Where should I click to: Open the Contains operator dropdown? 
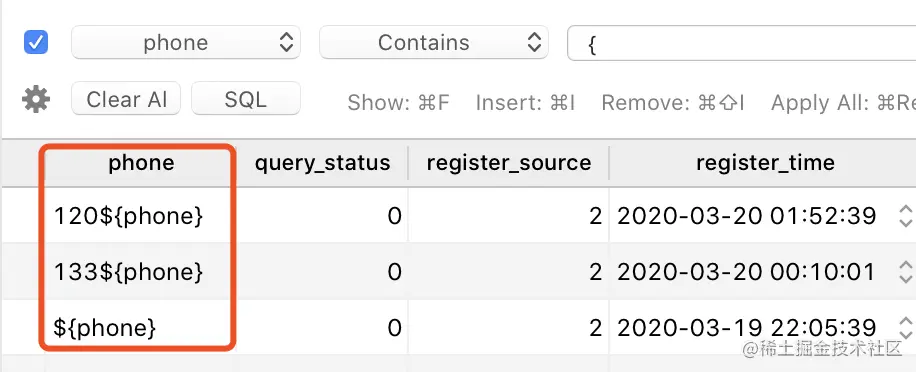433,42
